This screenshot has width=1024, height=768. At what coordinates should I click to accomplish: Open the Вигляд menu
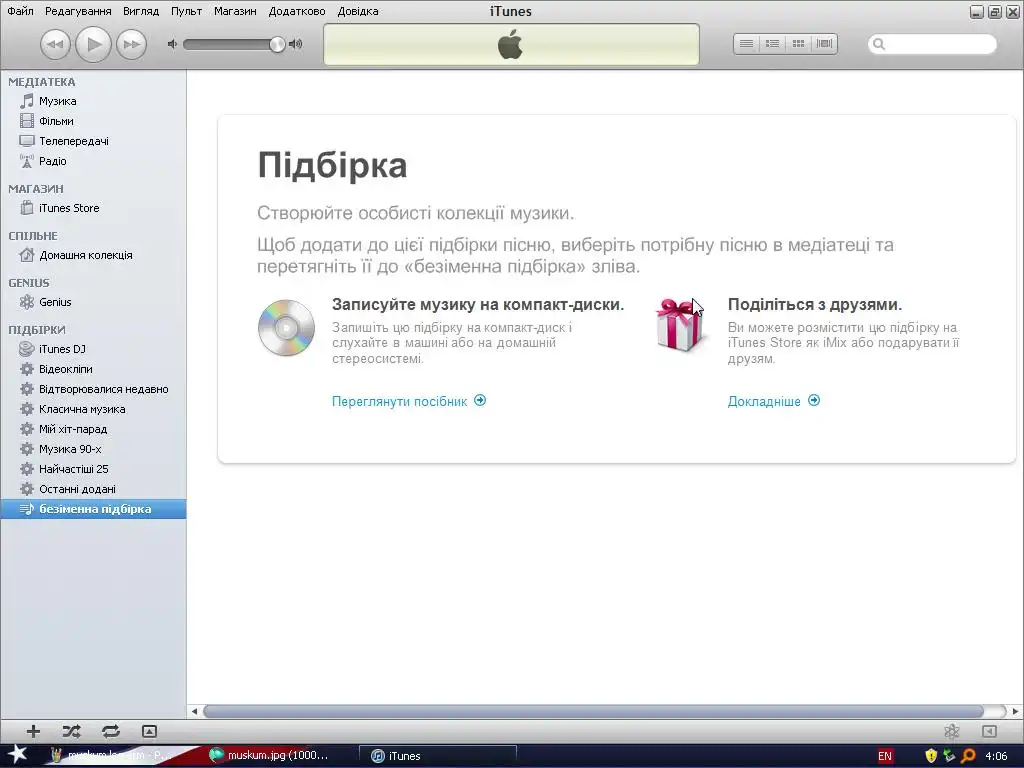click(141, 11)
